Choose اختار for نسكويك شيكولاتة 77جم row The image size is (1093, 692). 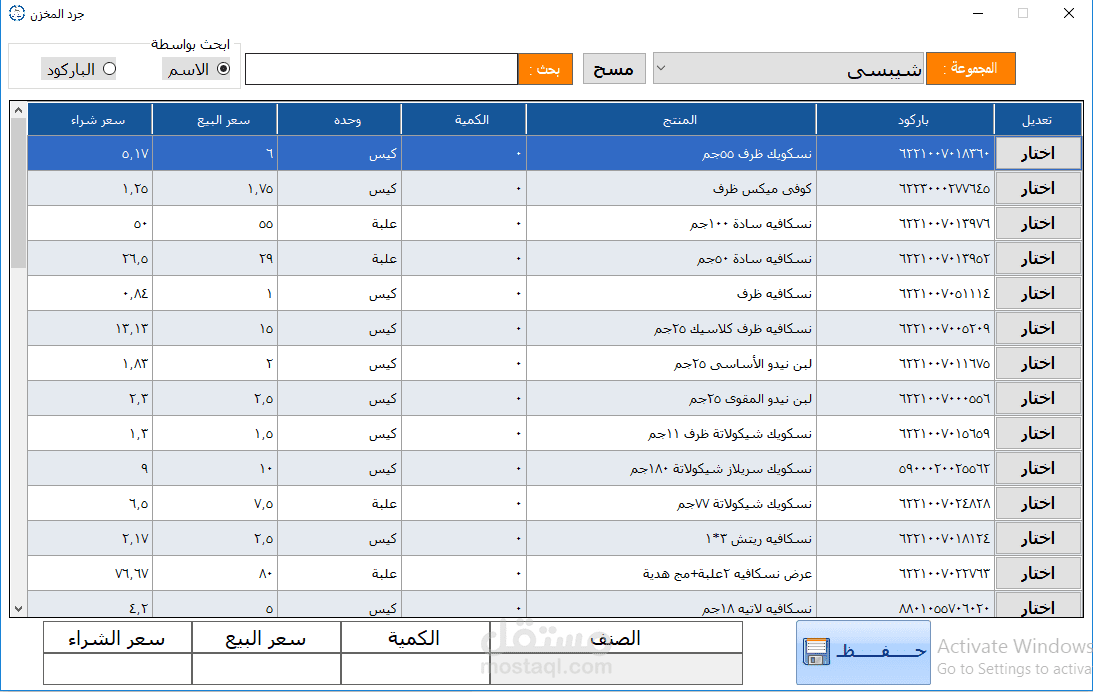tap(1038, 503)
